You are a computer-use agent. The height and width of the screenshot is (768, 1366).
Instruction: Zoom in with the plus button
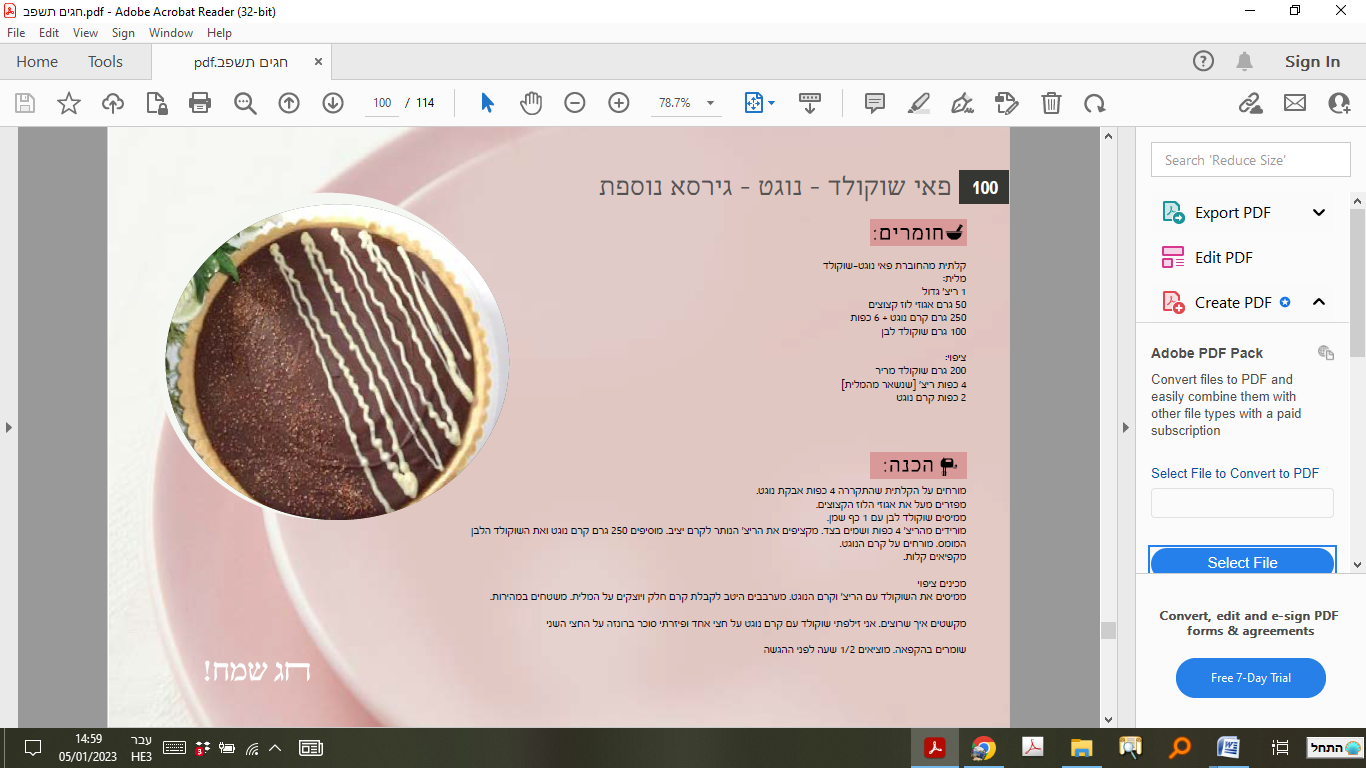619,103
